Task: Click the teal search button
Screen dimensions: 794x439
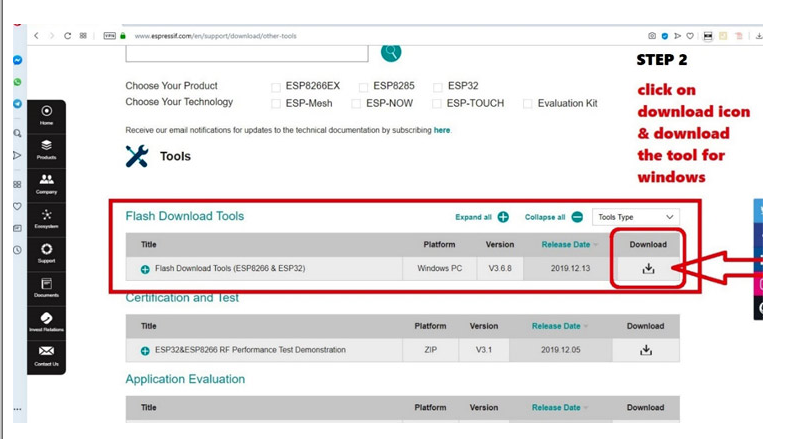Action: tap(391, 52)
